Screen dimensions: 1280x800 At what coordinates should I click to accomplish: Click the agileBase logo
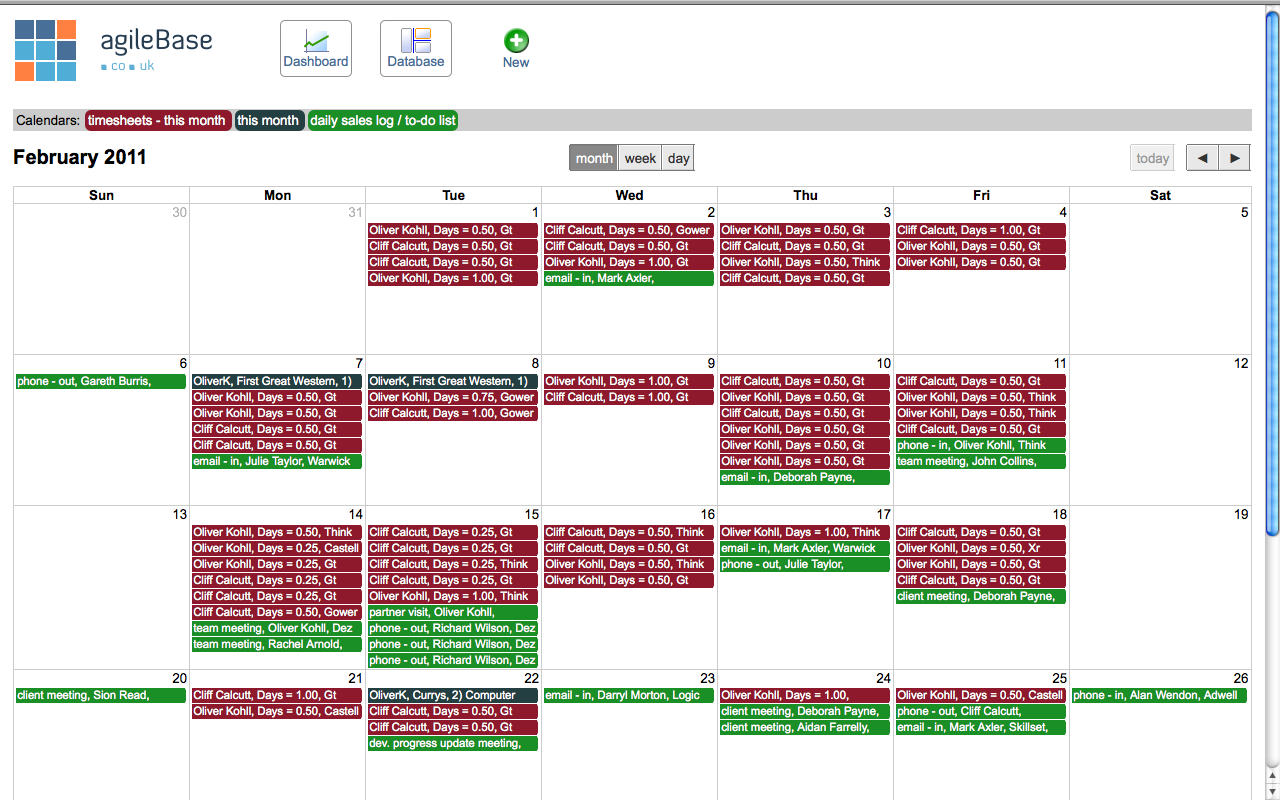click(46, 50)
